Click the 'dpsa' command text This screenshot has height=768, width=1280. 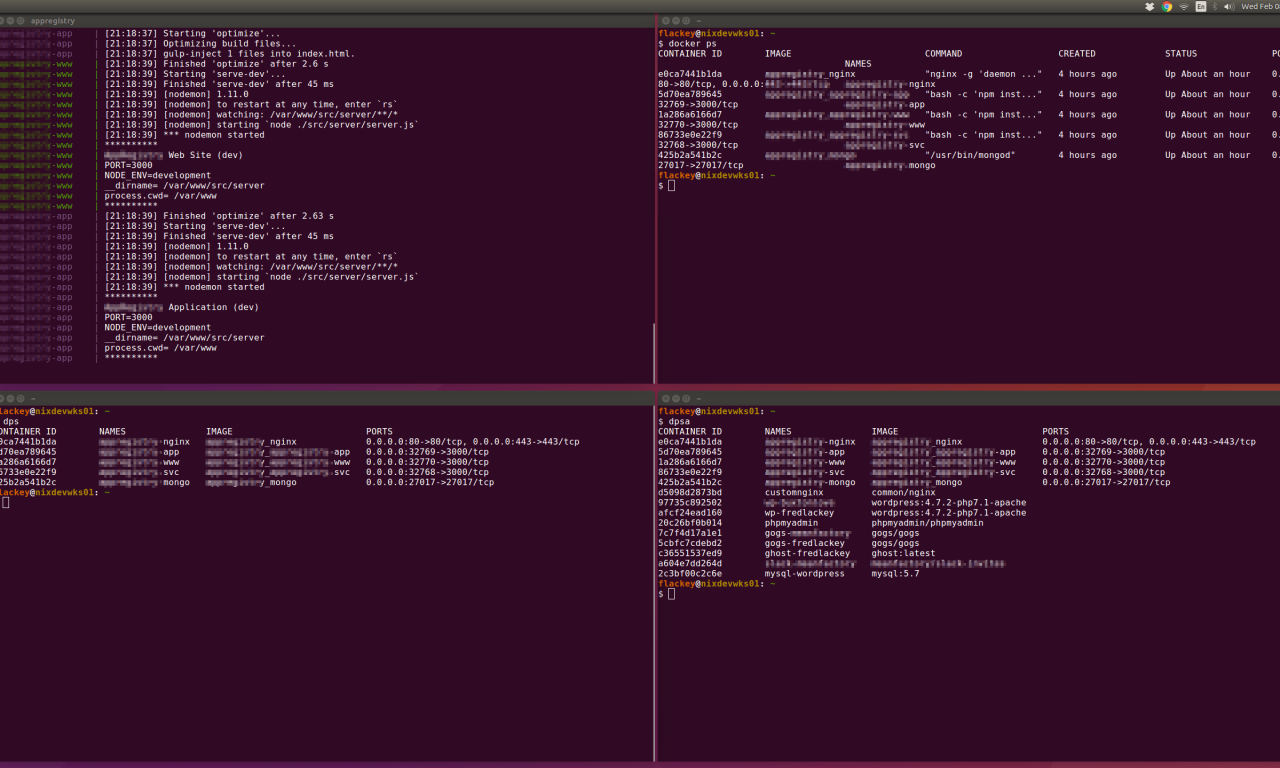[x=679, y=422]
